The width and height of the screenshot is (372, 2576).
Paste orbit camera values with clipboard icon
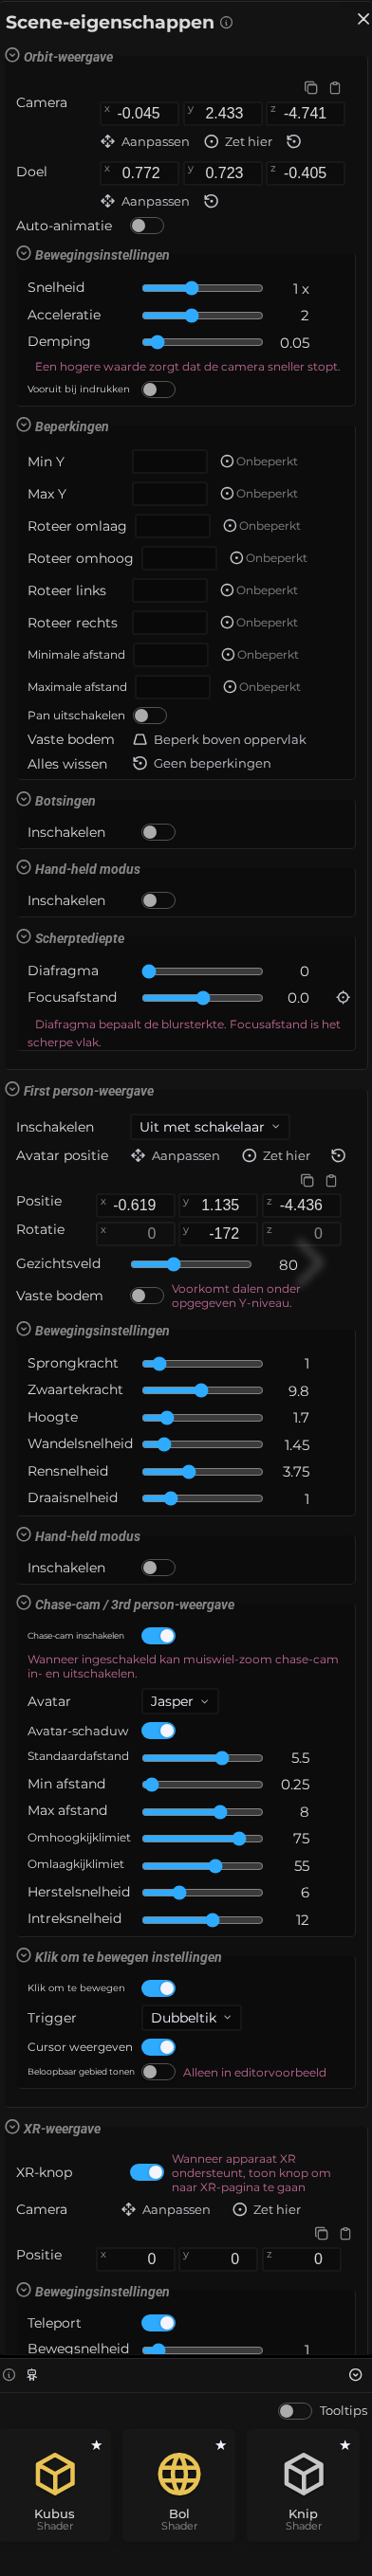335,88
